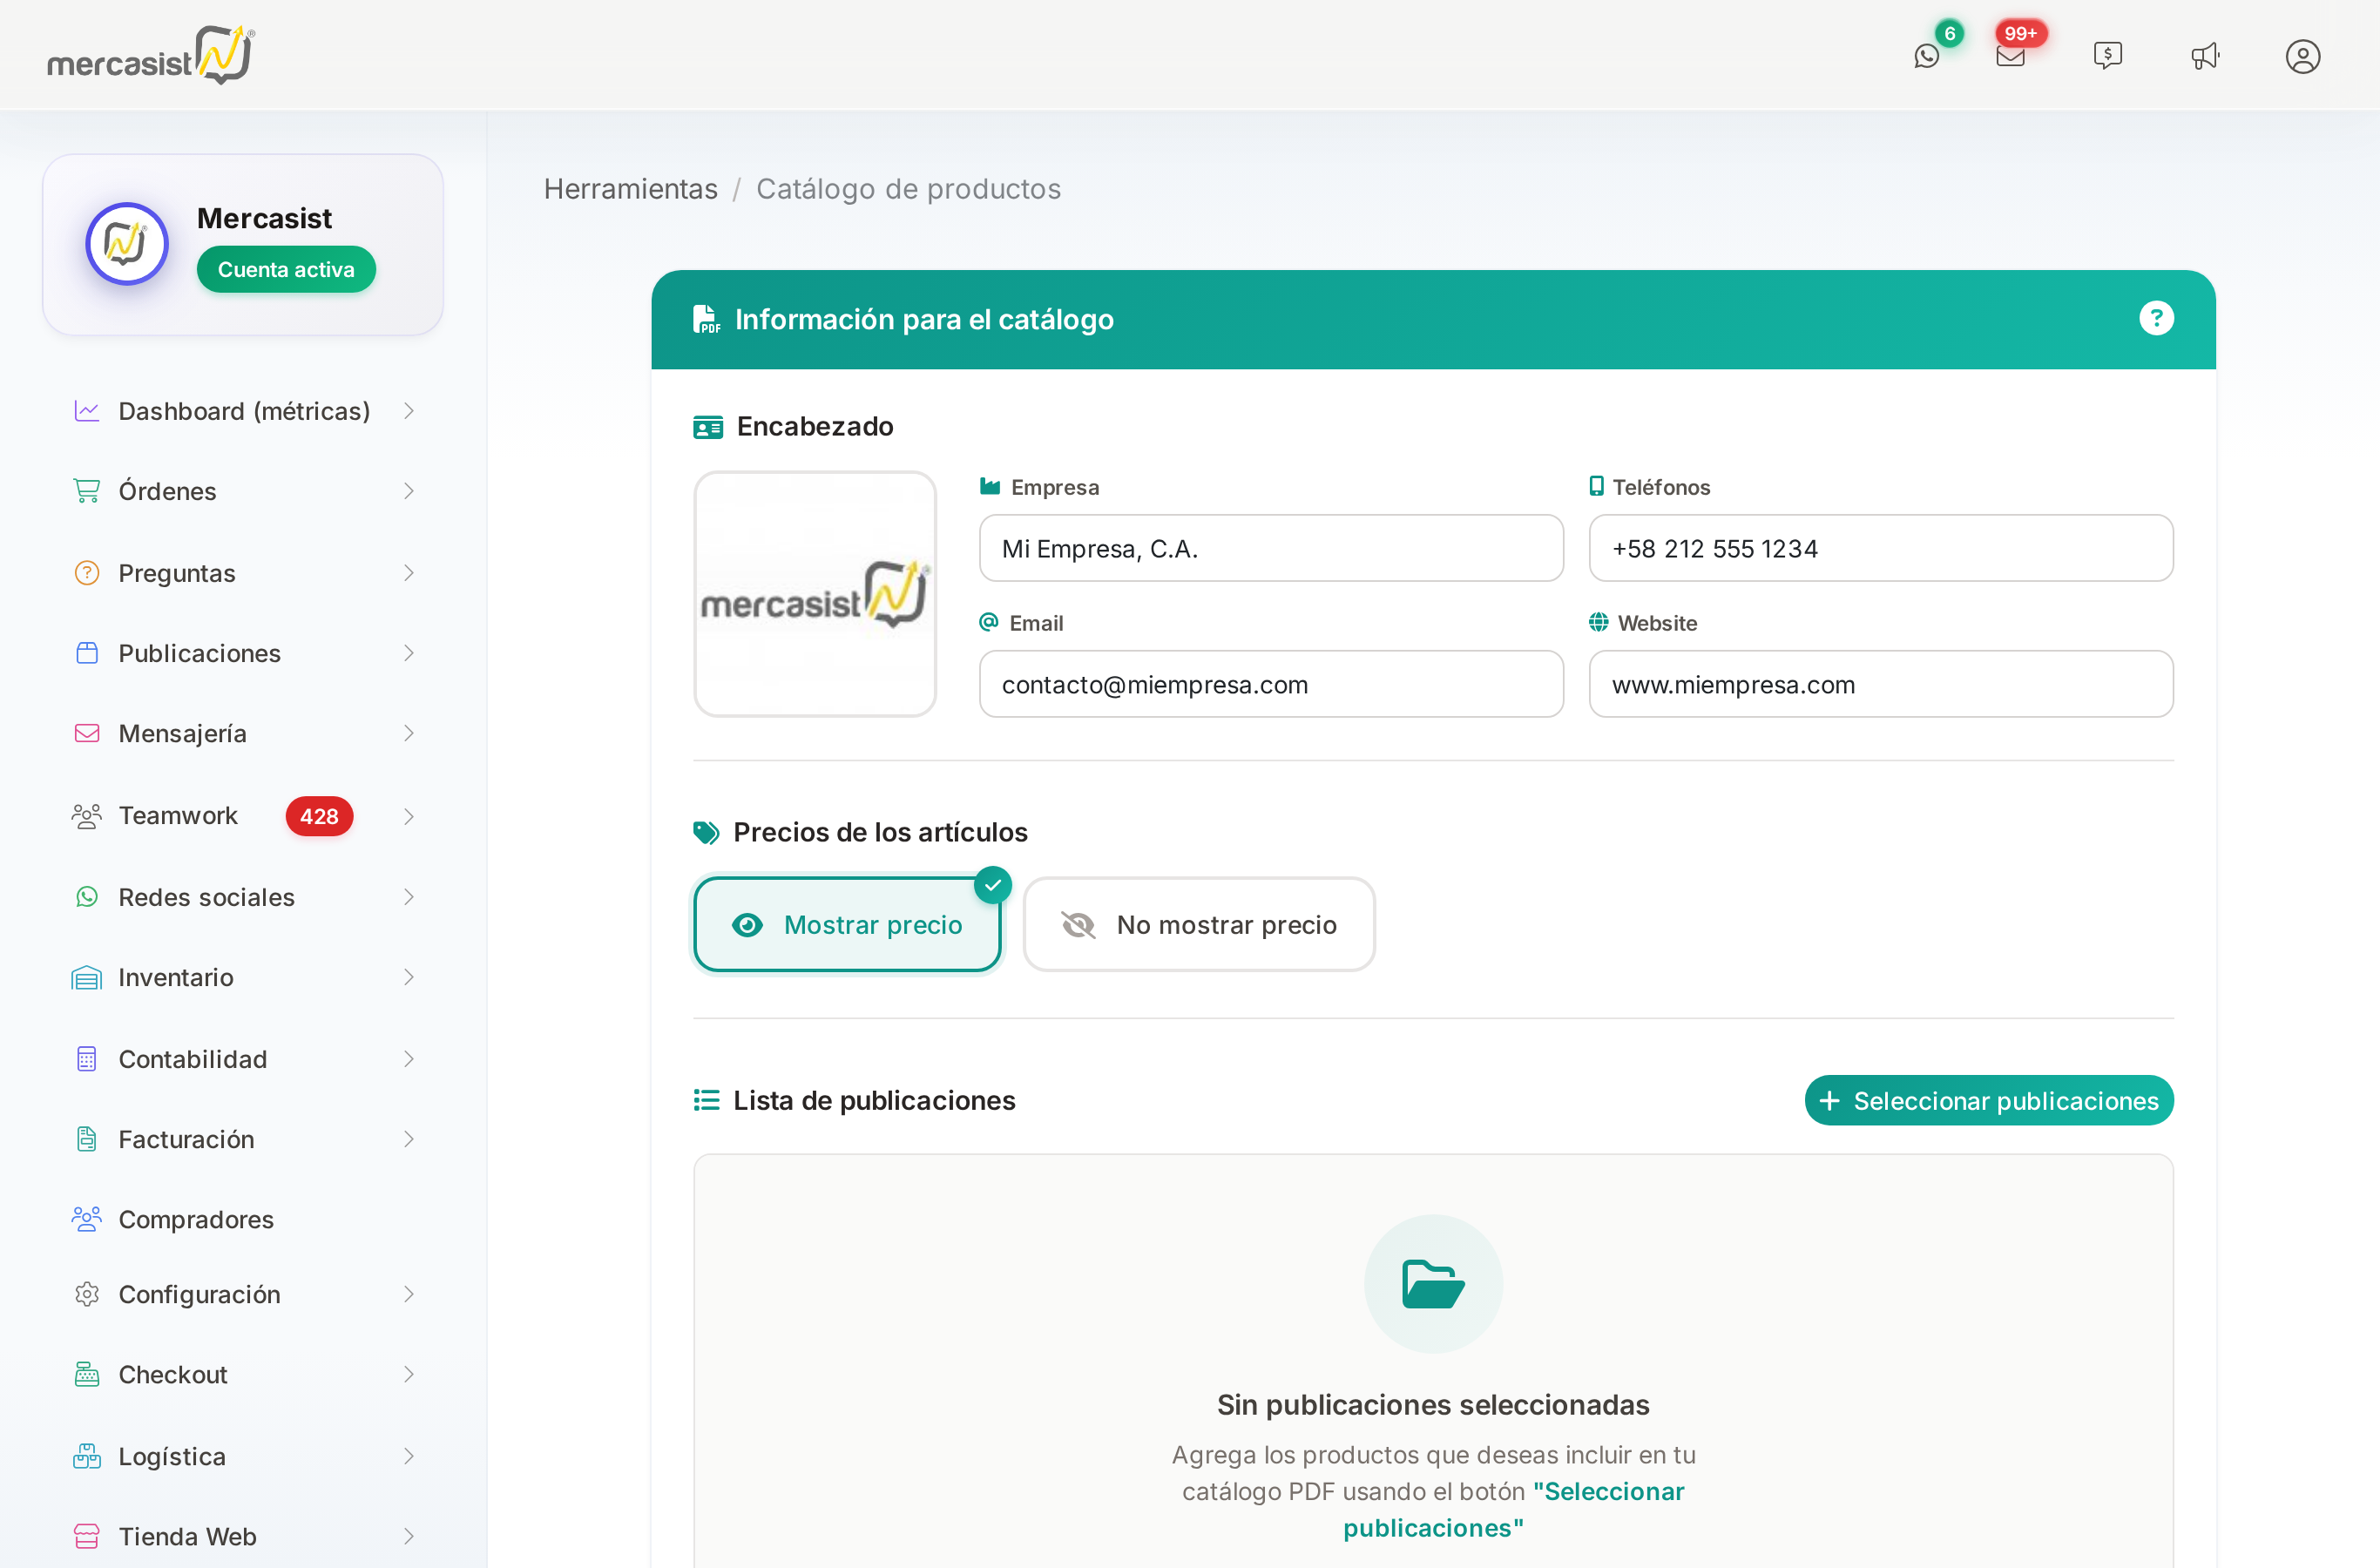This screenshot has width=2380, height=1568.
Task: Open the user profile icon
Action: coord(2302,56)
